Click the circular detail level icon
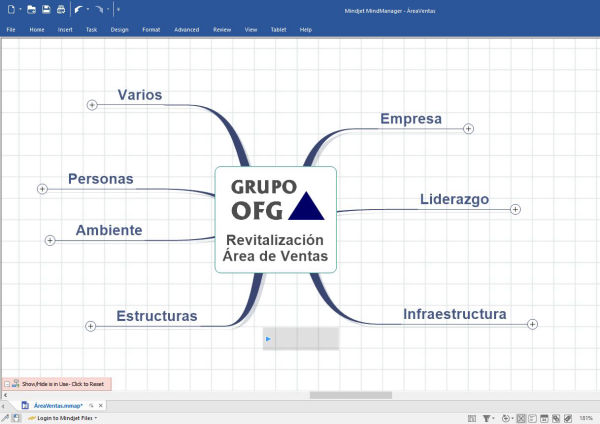 point(506,419)
